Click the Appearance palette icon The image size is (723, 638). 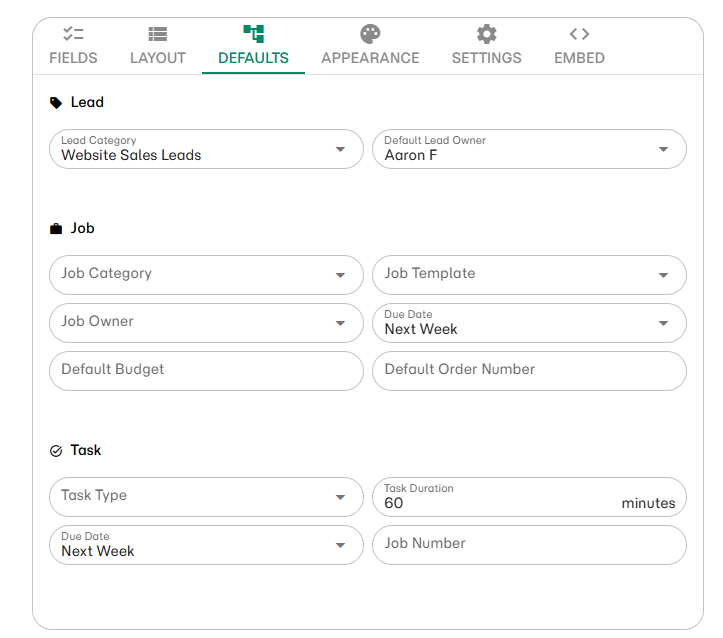tap(370, 34)
